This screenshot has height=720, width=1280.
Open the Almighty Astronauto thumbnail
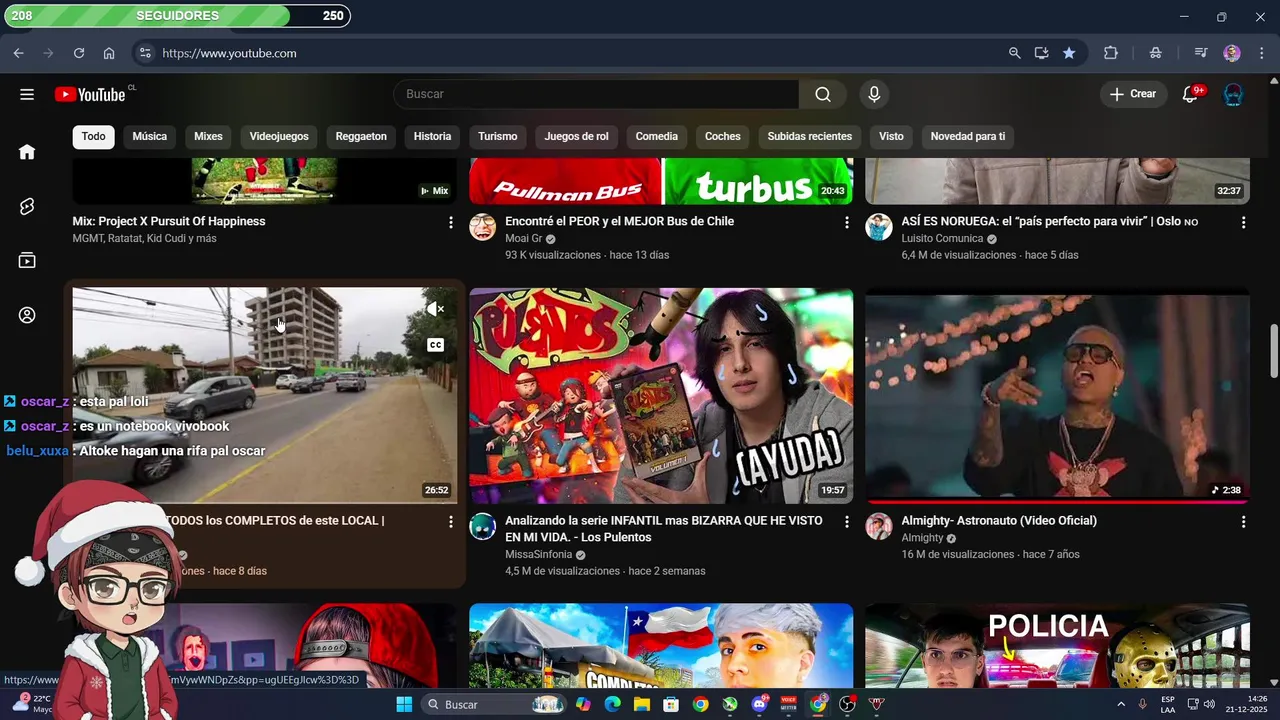1057,396
